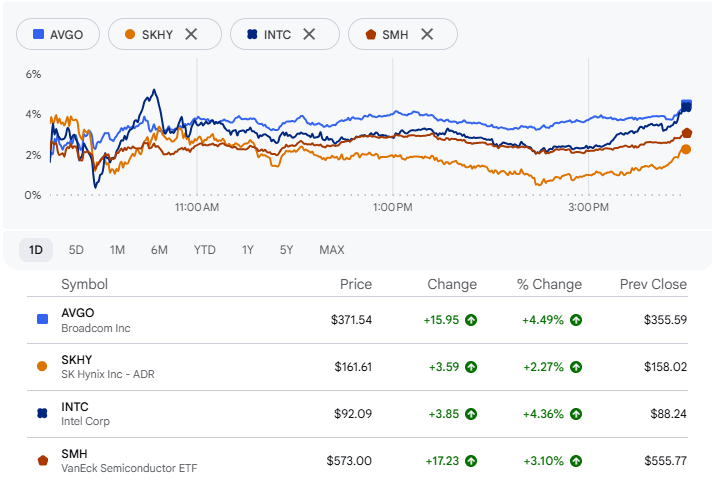Viewport: 712px width, 490px height.
Task: Click the 6% y-axis label
Action: [x=33, y=74]
